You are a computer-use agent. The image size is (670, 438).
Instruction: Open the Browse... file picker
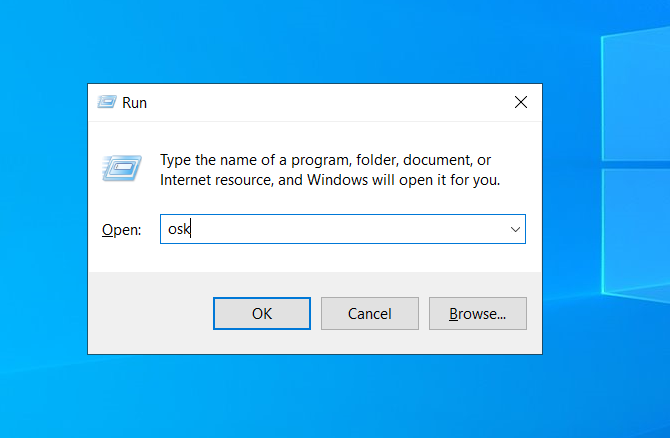point(478,314)
